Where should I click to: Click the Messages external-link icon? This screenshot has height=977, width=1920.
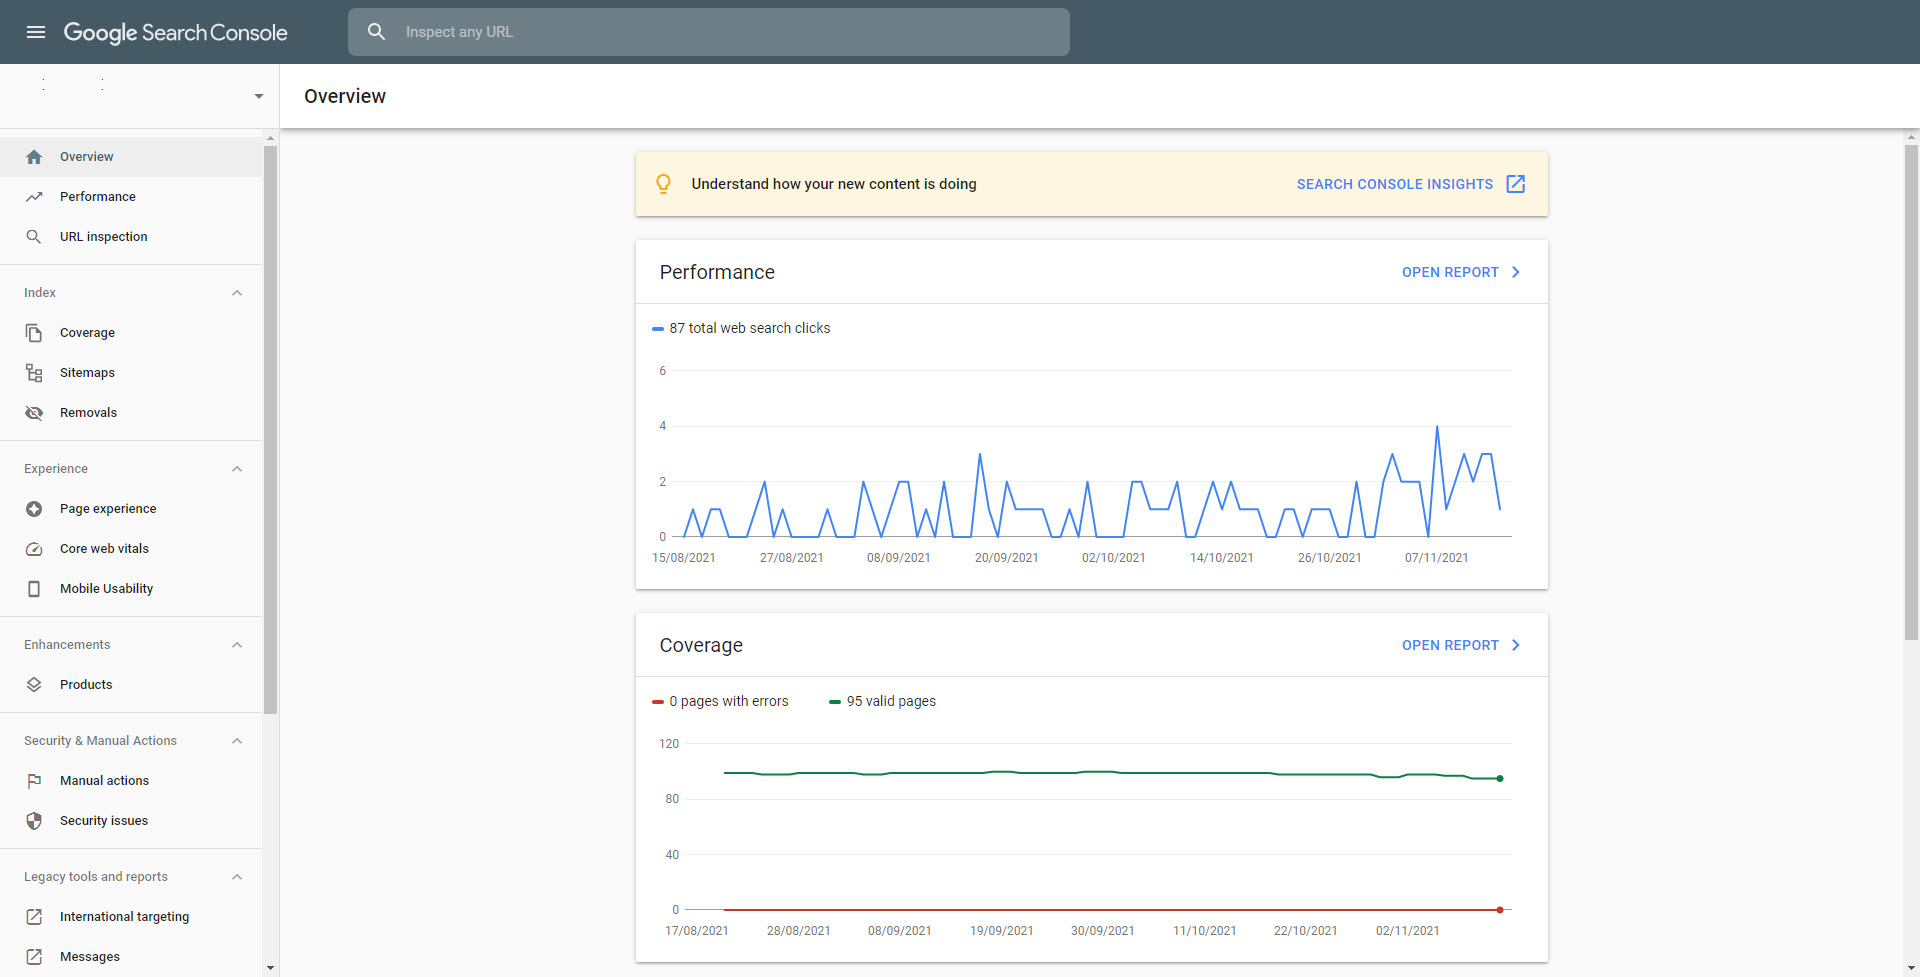[x=34, y=957]
